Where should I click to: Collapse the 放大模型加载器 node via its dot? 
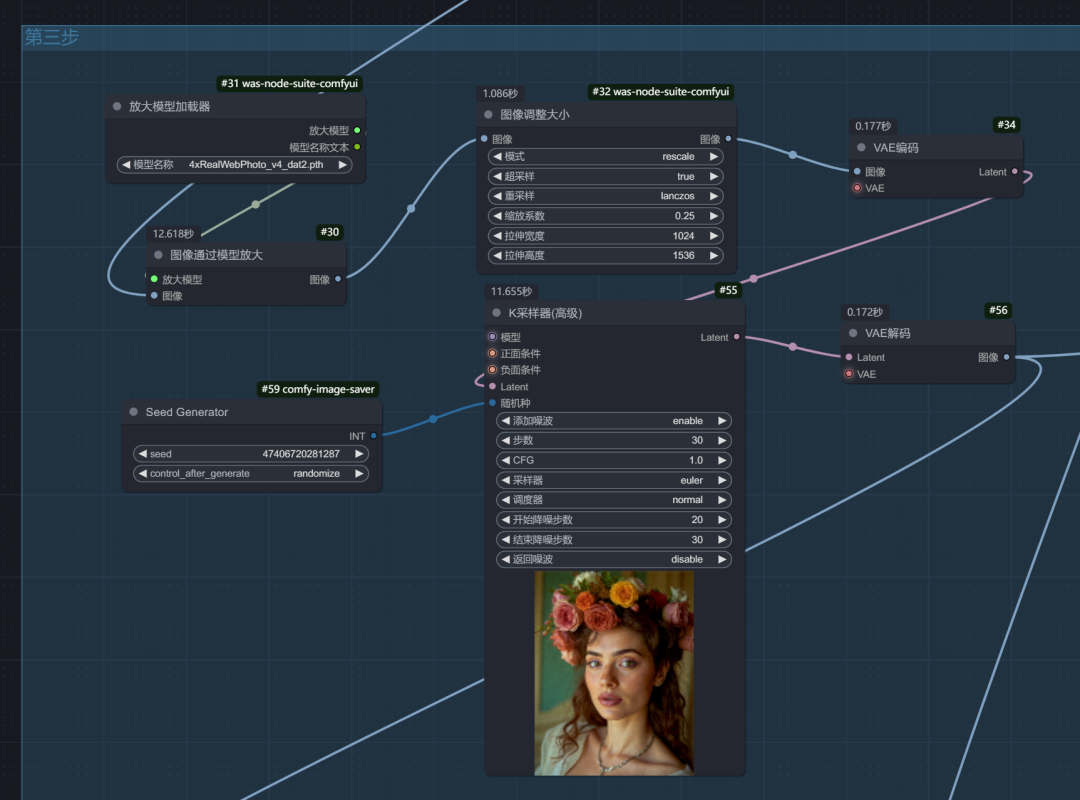coord(117,106)
